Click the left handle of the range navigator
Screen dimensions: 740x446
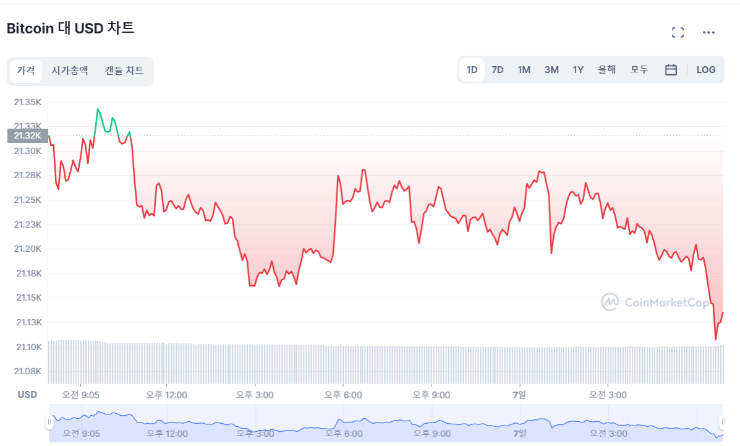[x=49, y=424]
